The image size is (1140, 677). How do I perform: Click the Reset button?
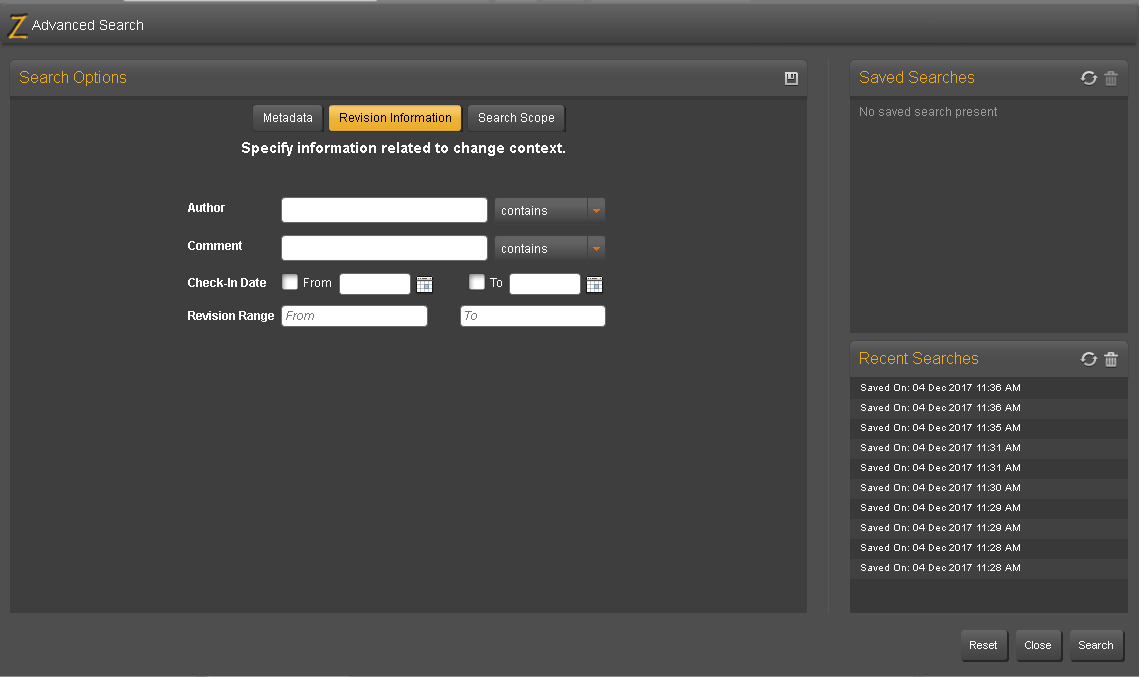pos(984,645)
